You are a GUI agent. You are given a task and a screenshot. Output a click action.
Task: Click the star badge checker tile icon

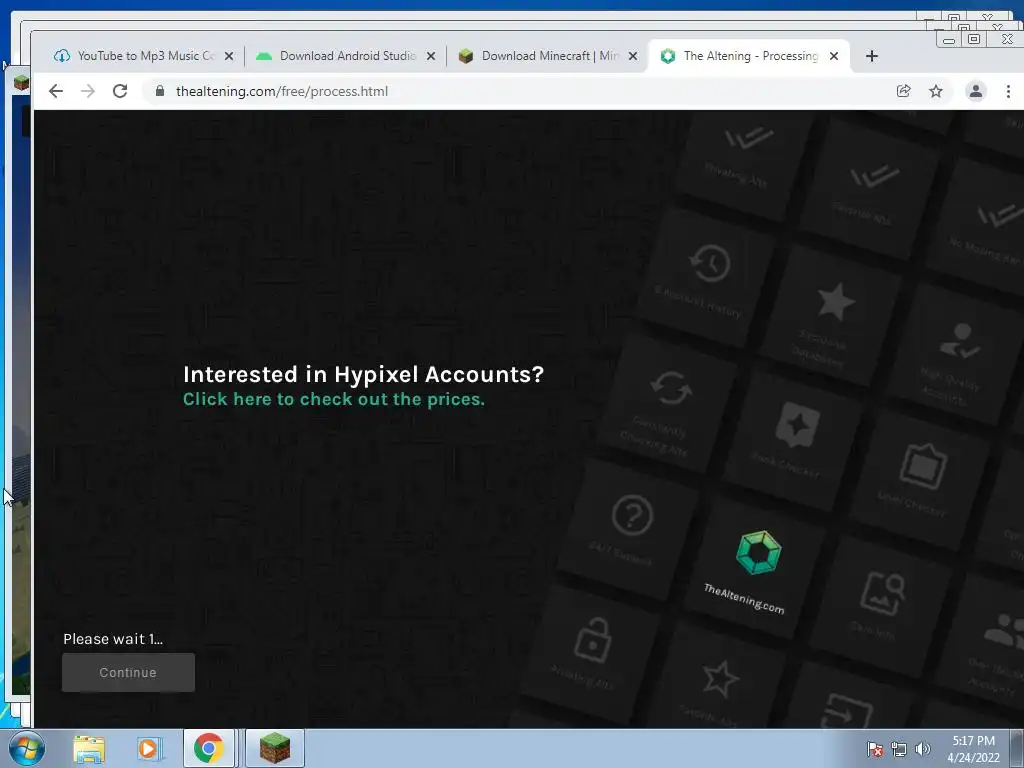(x=797, y=424)
